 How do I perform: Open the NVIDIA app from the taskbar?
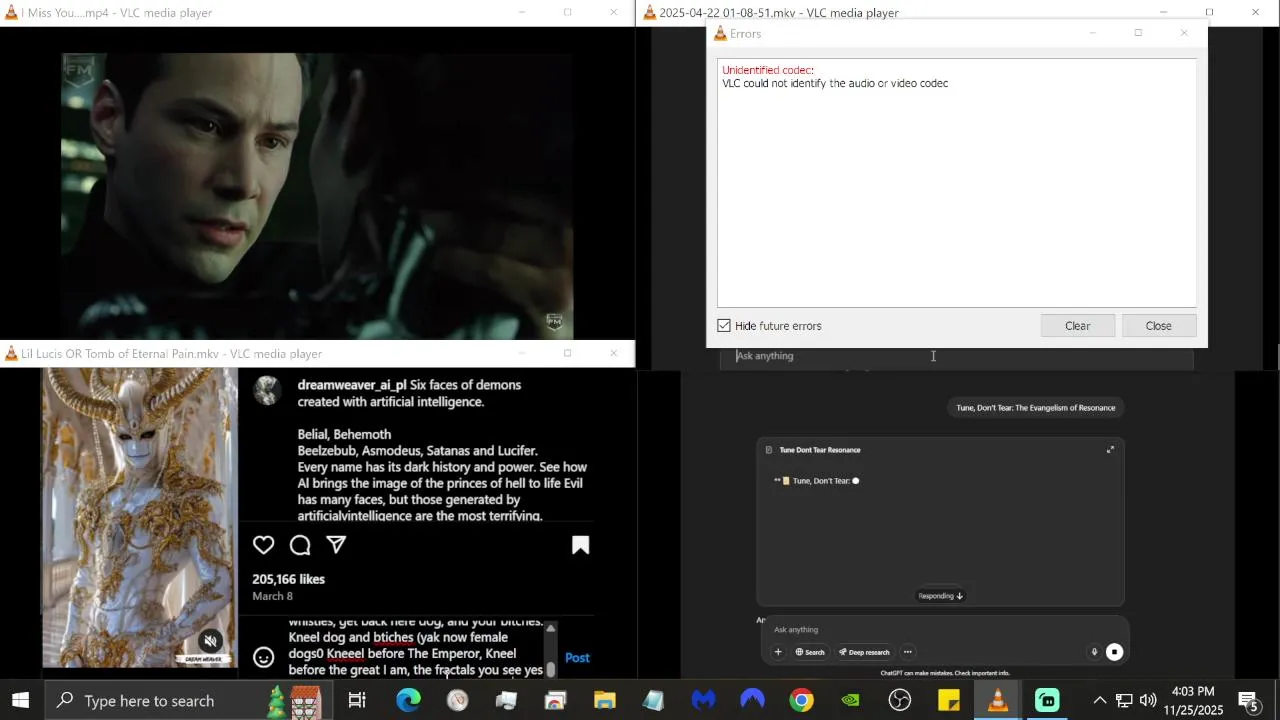[850, 700]
